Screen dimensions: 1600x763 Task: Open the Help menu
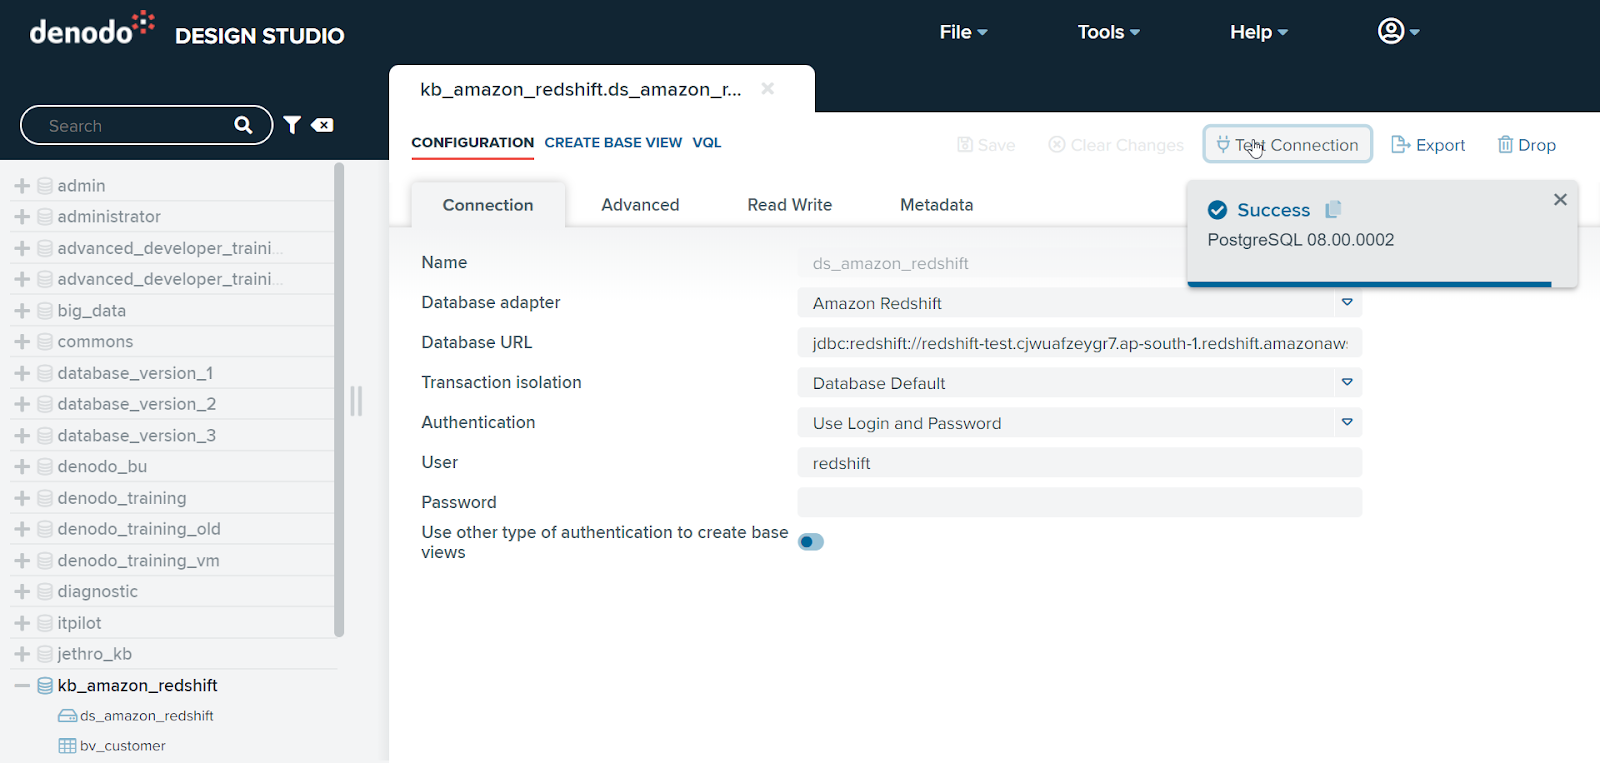pyautogui.click(x=1259, y=32)
